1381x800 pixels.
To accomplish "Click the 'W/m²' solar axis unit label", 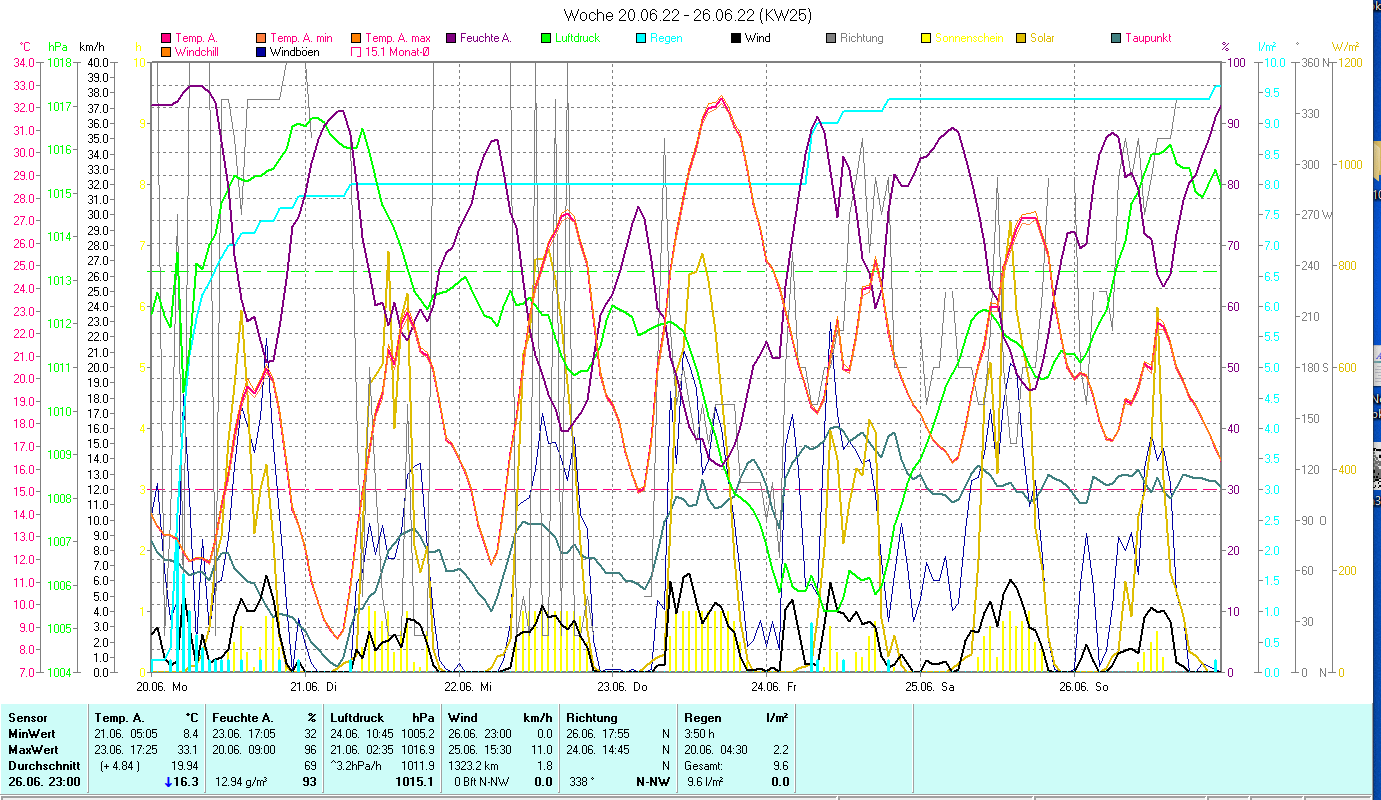I will click(1344, 46).
